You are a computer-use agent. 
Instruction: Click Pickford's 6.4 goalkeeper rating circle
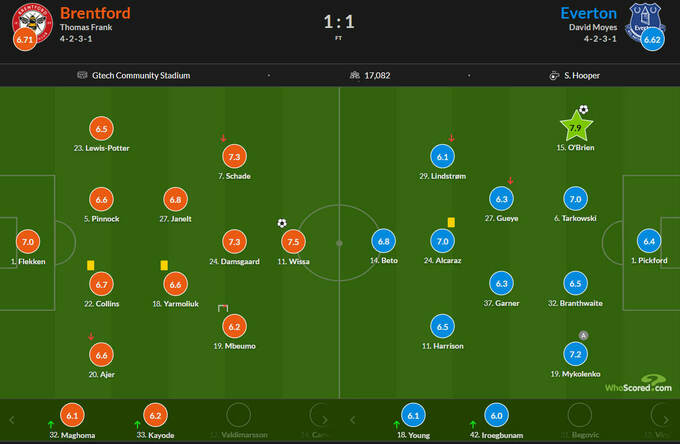(650, 241)
